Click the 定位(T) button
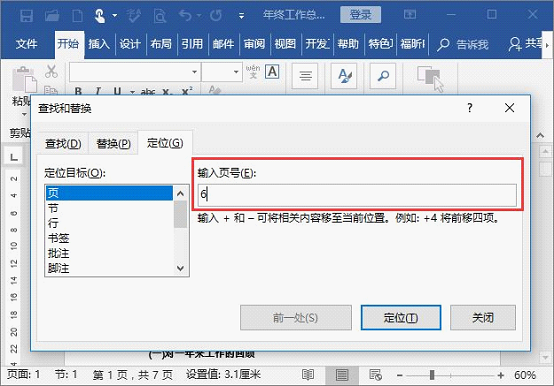Image resolution: width=554 pixels, height=386 pixels. click(x=401, y=318)
